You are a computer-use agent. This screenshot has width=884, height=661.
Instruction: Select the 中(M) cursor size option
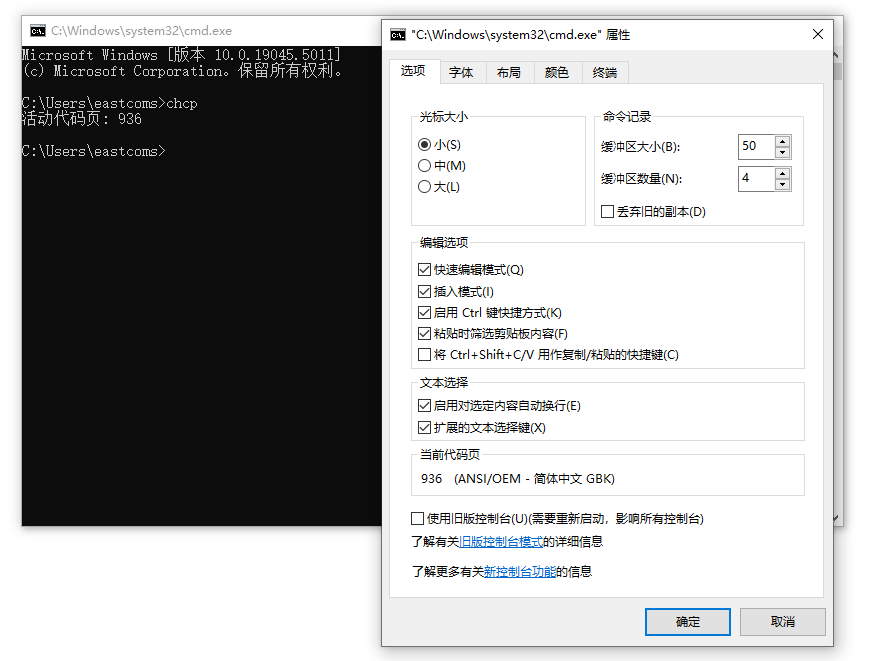pos(425,166)
